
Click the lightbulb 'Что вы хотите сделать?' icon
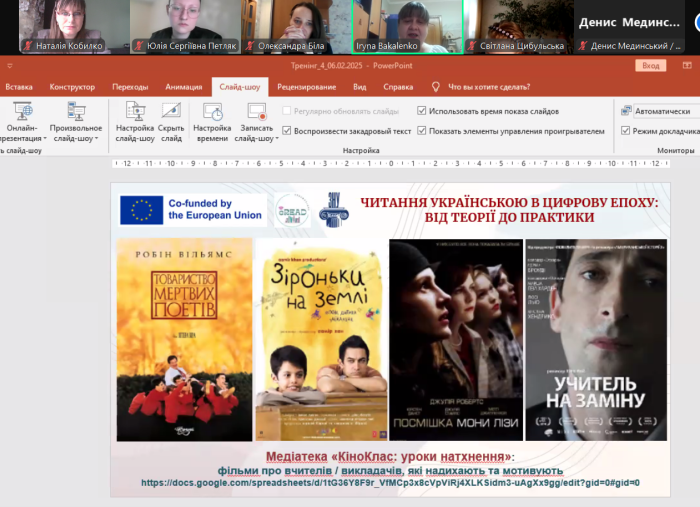[435, 87]
